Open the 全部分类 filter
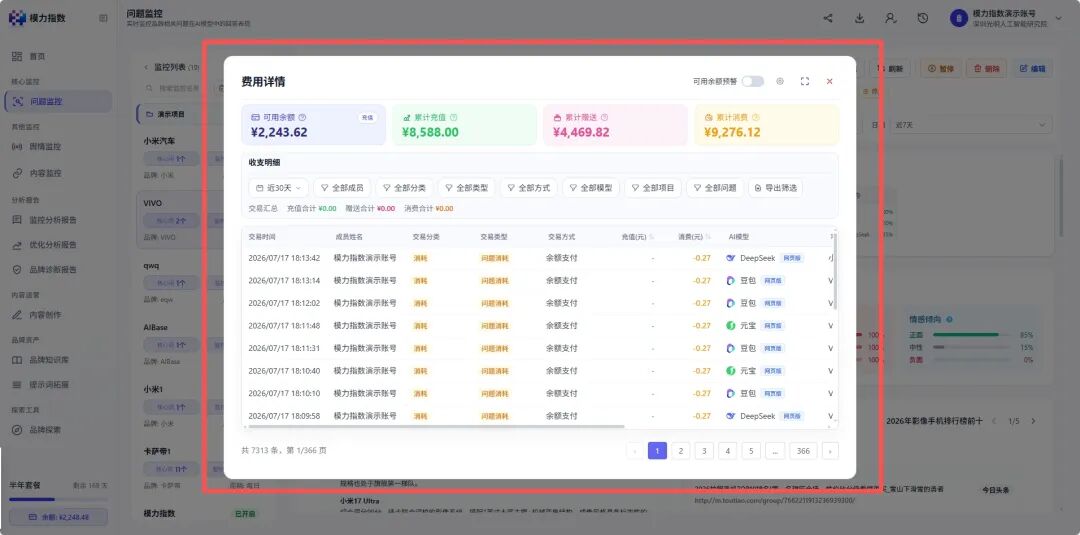 click(404, 188)
